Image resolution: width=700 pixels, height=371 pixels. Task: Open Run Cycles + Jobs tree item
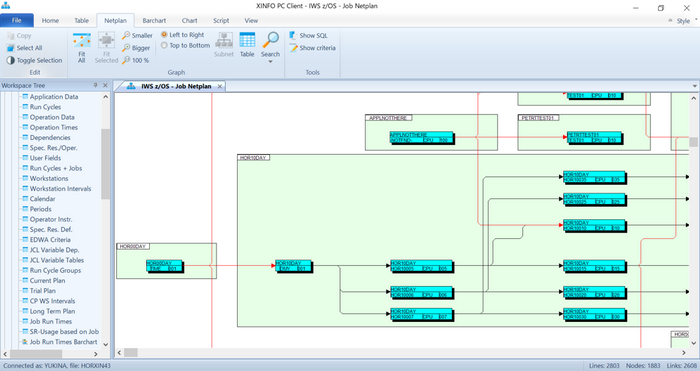[56, 168]
